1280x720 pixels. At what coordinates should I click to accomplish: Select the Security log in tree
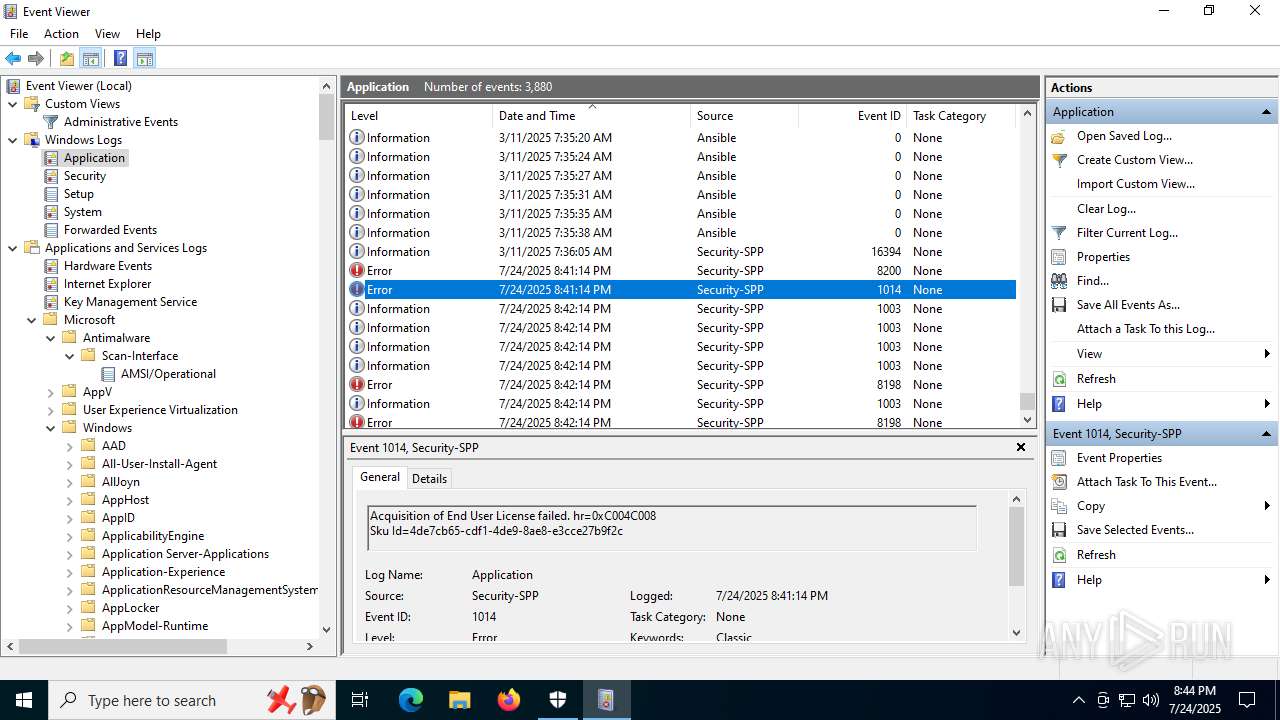tap(84, 176)
